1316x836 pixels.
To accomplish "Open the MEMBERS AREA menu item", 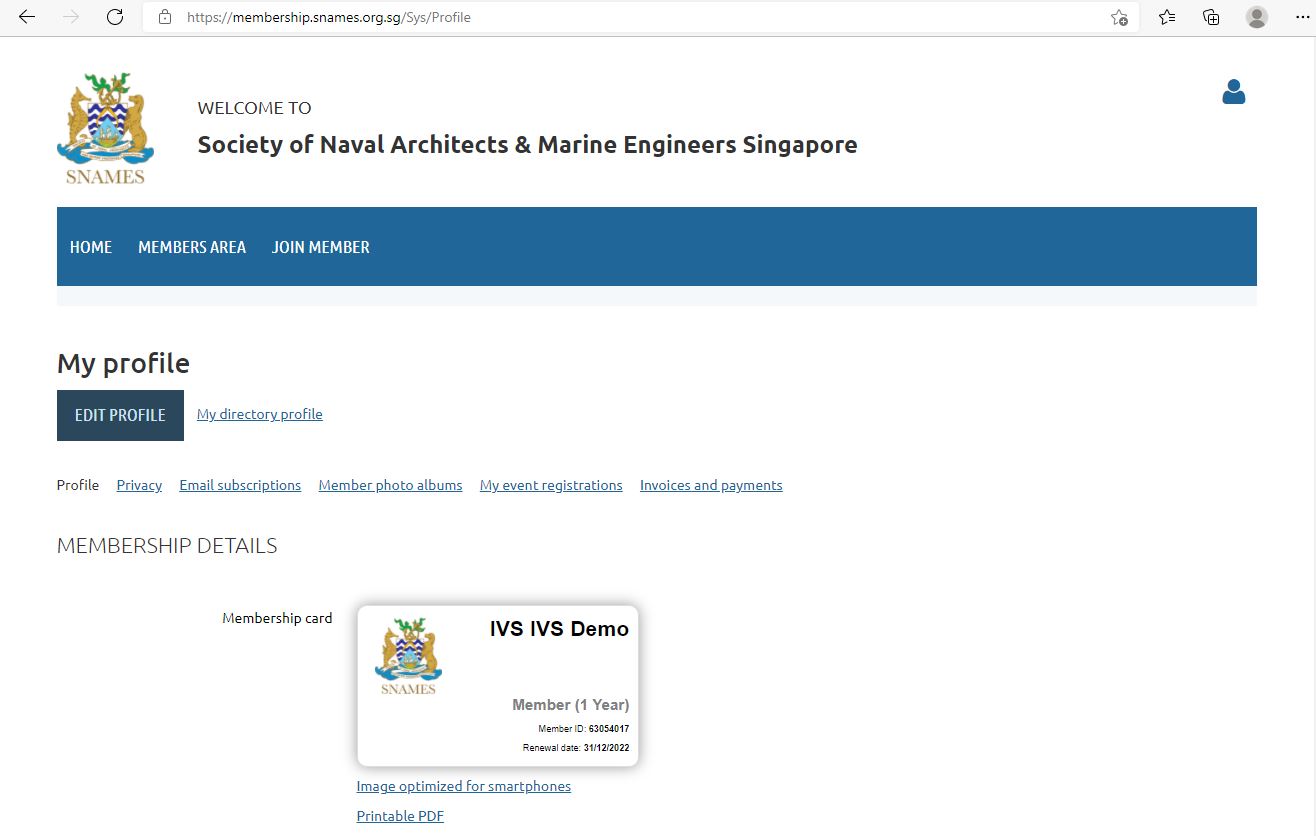I will 192,247.
